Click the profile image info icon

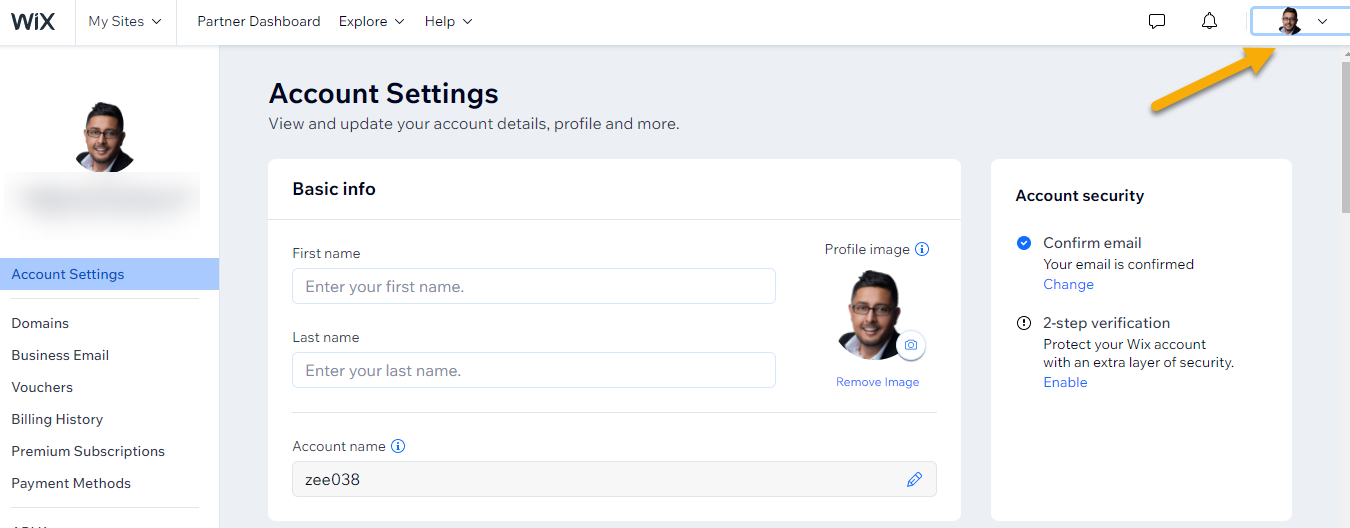click(x=922, y=249)
